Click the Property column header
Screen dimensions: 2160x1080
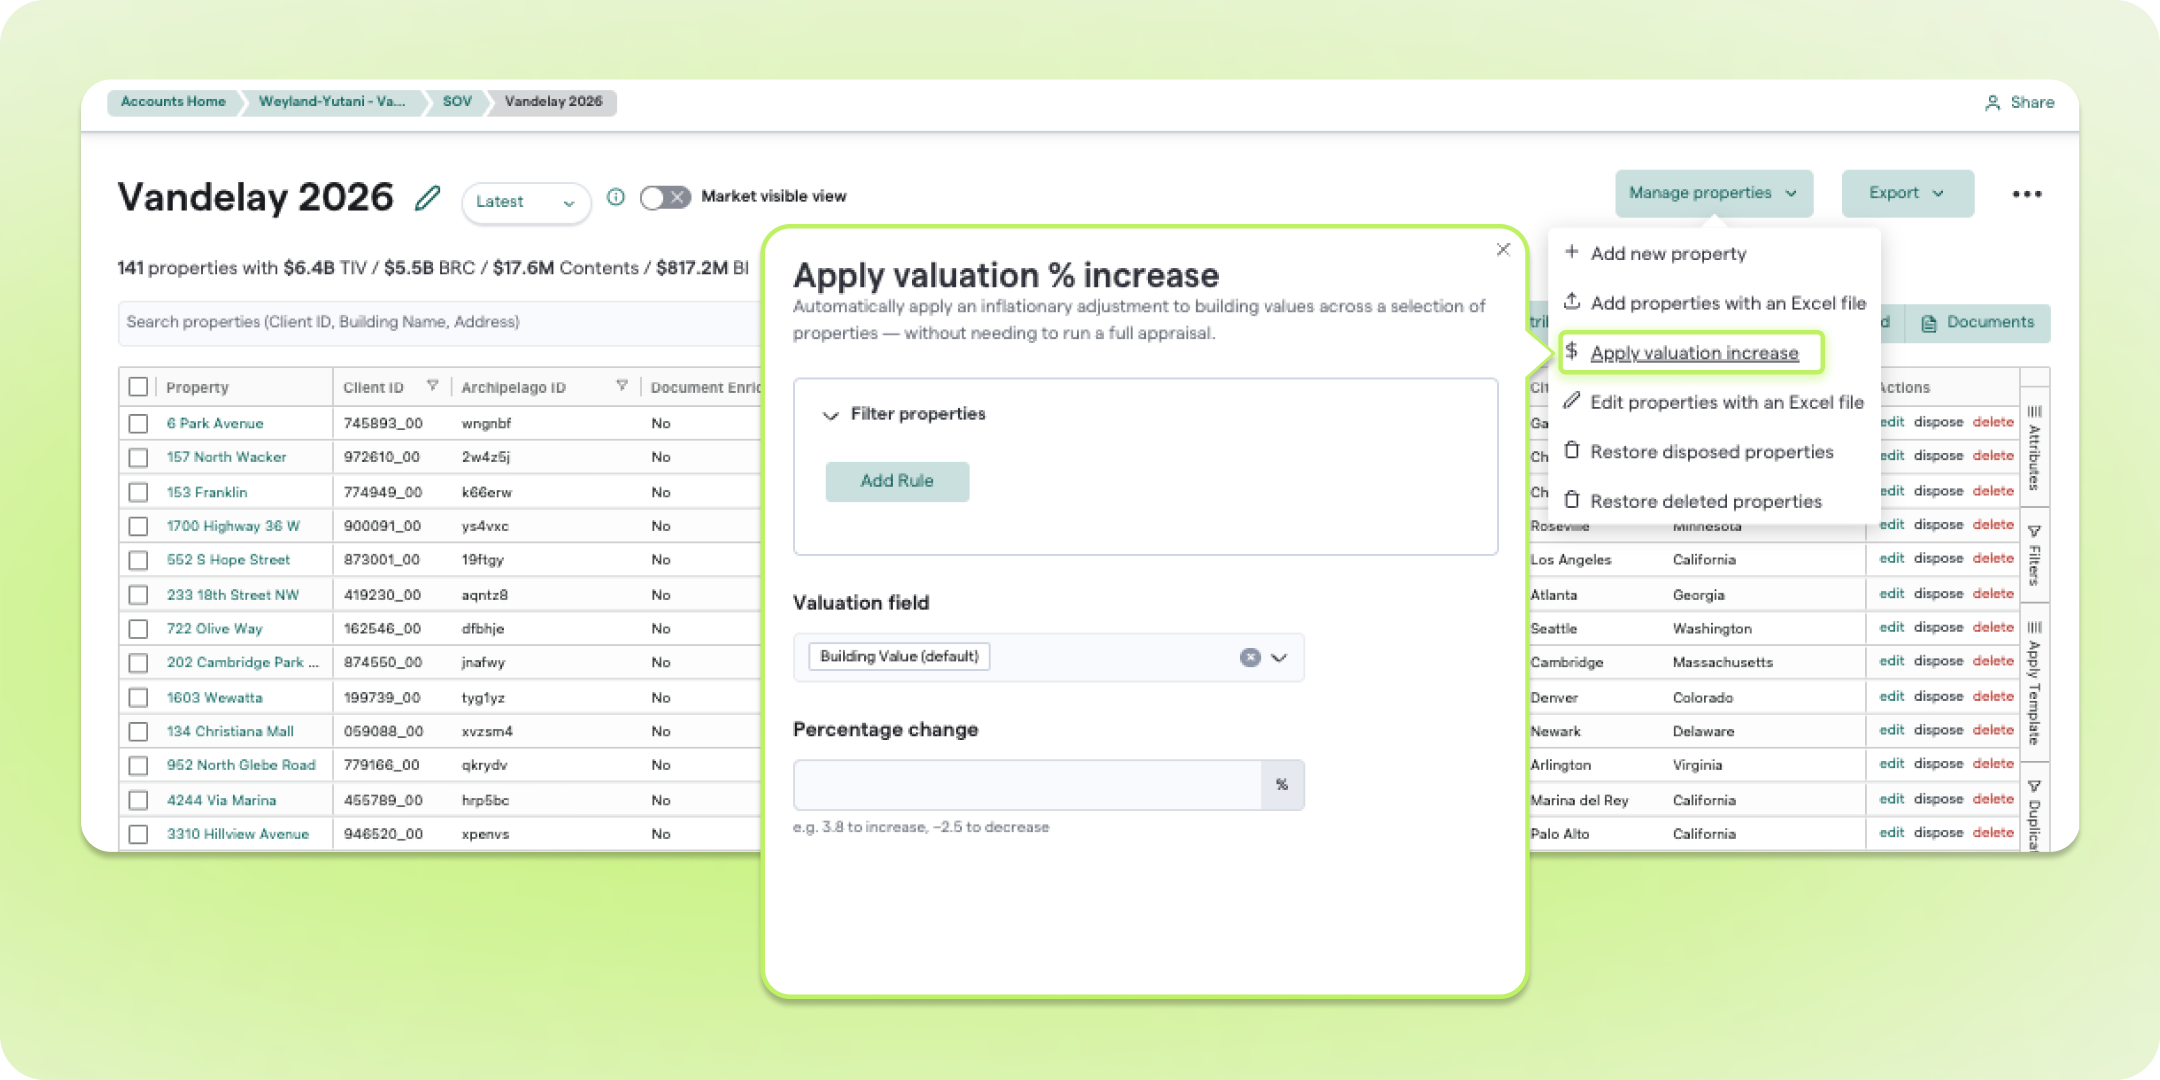(x=197, y=388)
